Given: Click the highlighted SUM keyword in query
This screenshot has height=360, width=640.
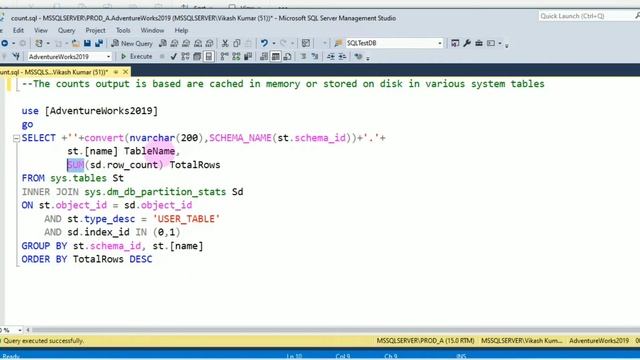Looking at the screenshot, I should coord(76,165).
